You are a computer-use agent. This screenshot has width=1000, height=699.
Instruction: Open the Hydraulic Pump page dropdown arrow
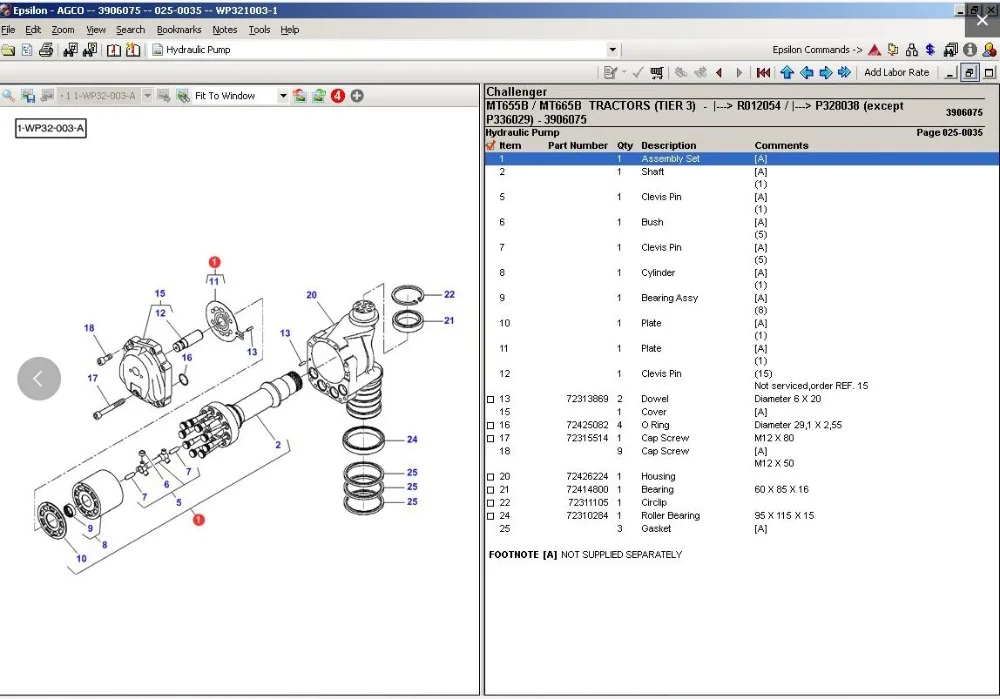coord(612,50)
